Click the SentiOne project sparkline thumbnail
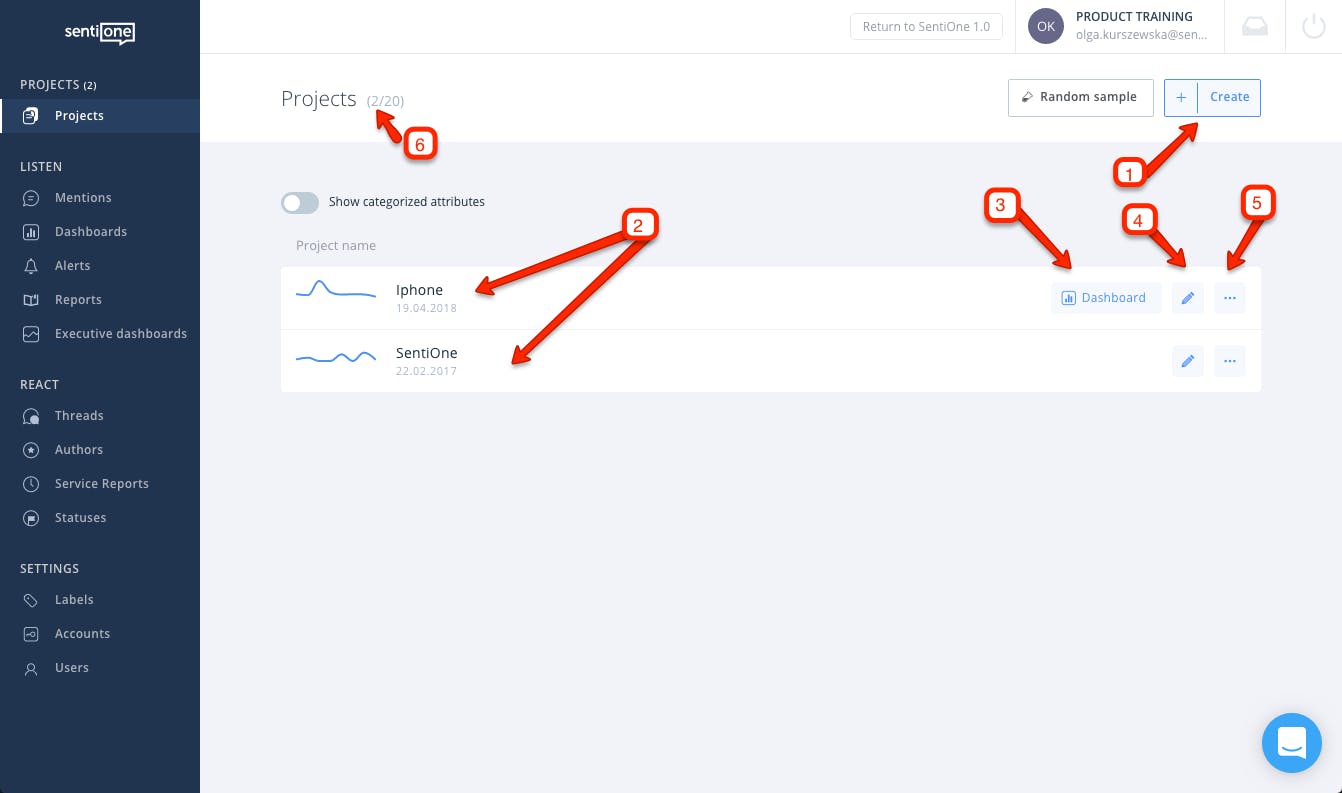 (336, 357)
